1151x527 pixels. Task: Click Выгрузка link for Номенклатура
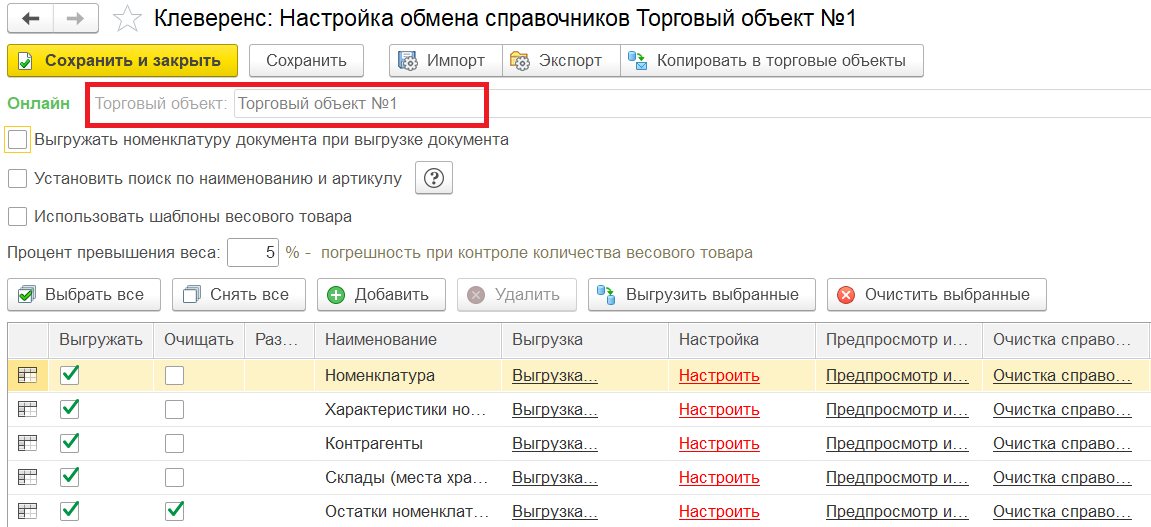555,376
